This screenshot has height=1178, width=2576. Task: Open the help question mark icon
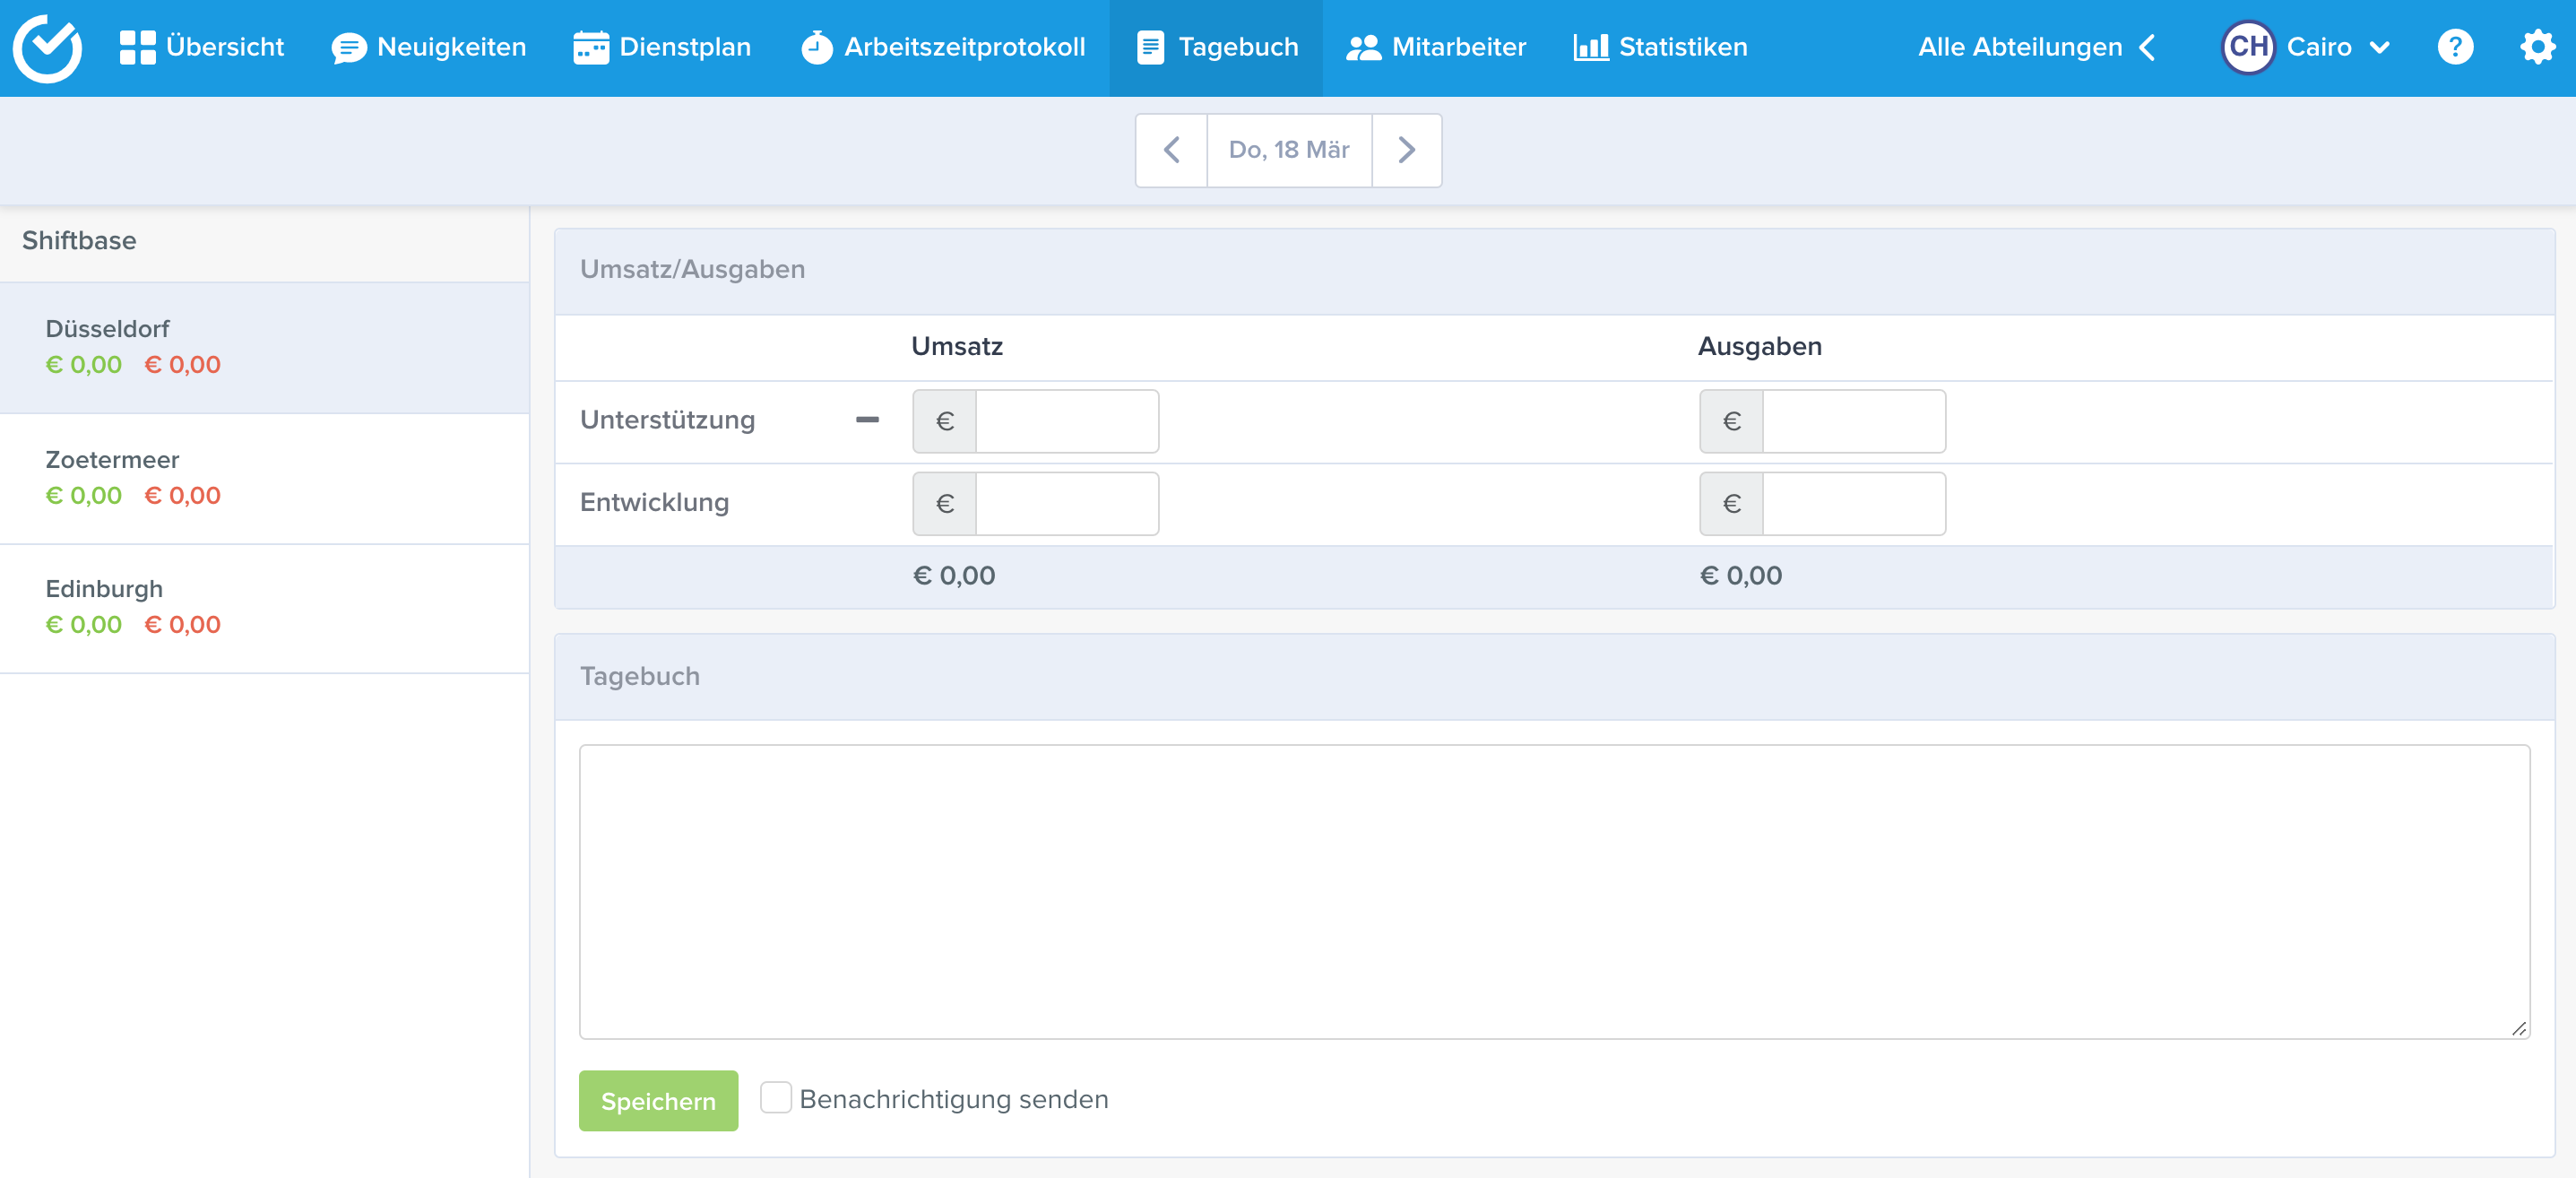pos(2455,47)
